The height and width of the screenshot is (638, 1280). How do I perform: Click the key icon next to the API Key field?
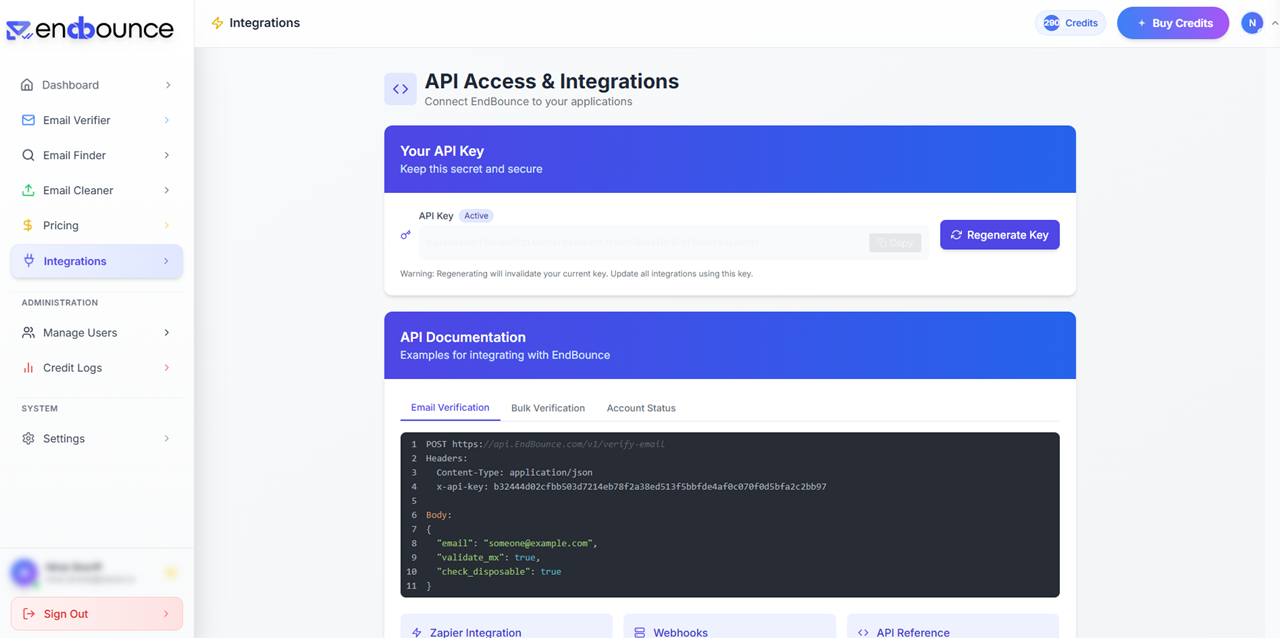[405, 235]
